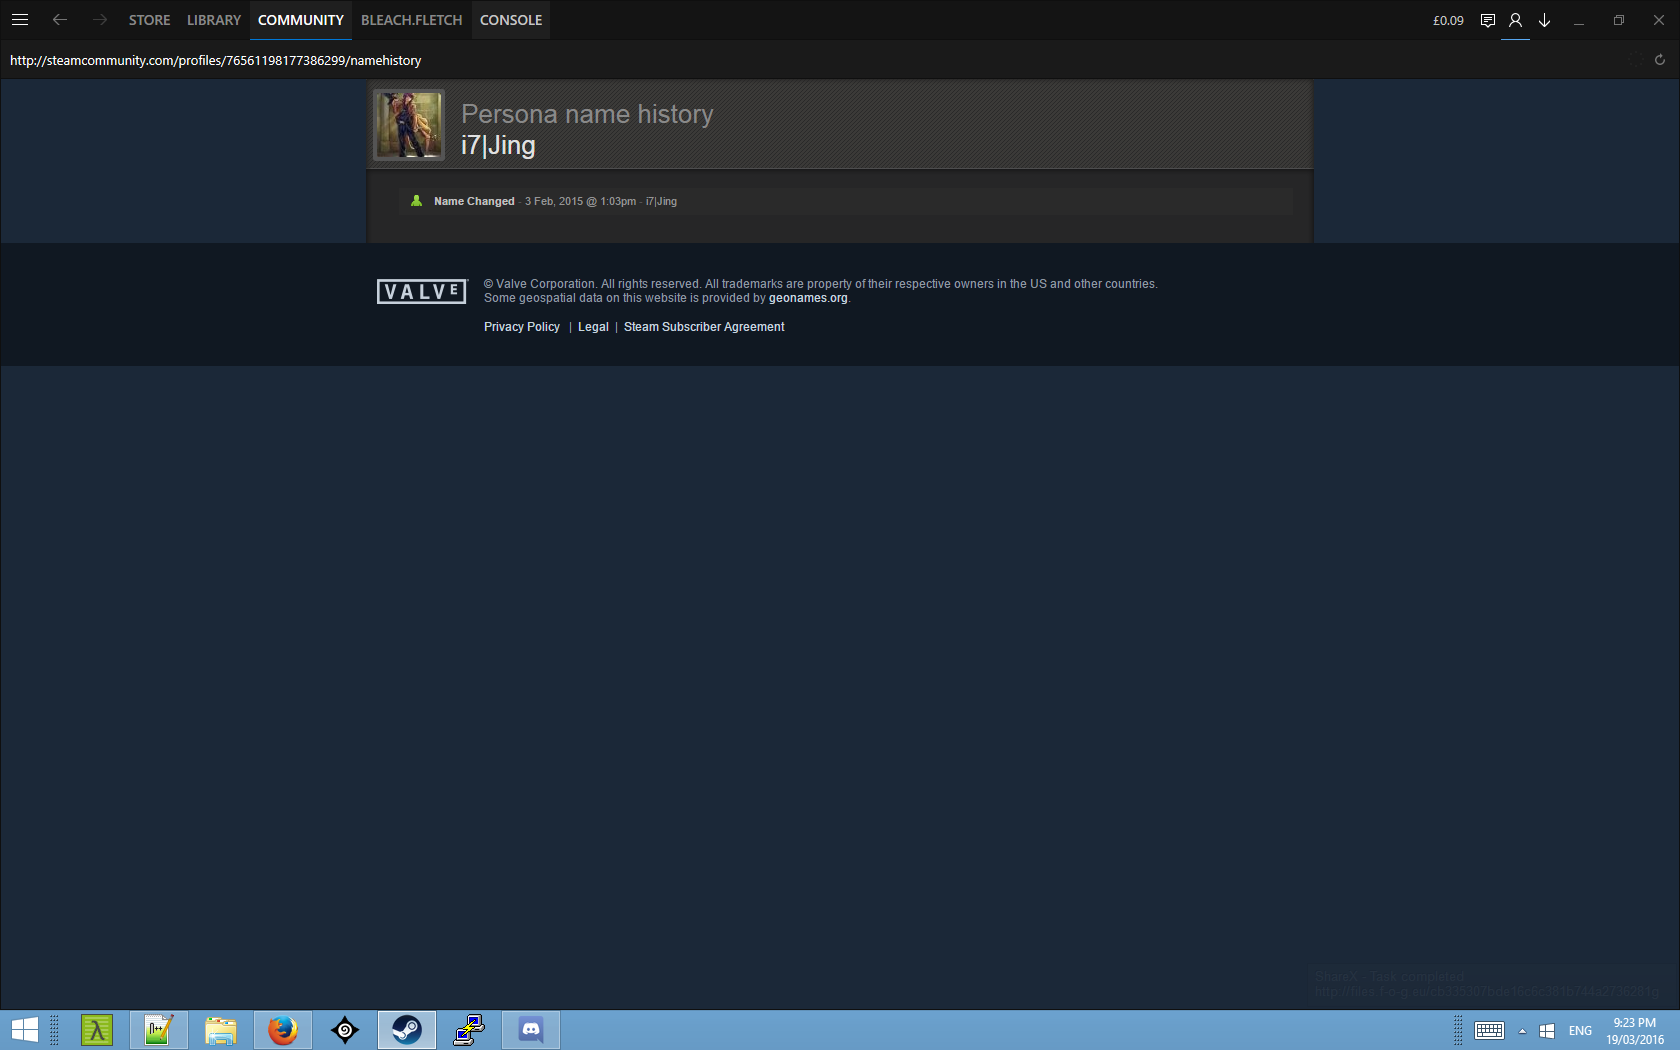
Task: Reload the page with refresh icon
Action: point(1660,60)
